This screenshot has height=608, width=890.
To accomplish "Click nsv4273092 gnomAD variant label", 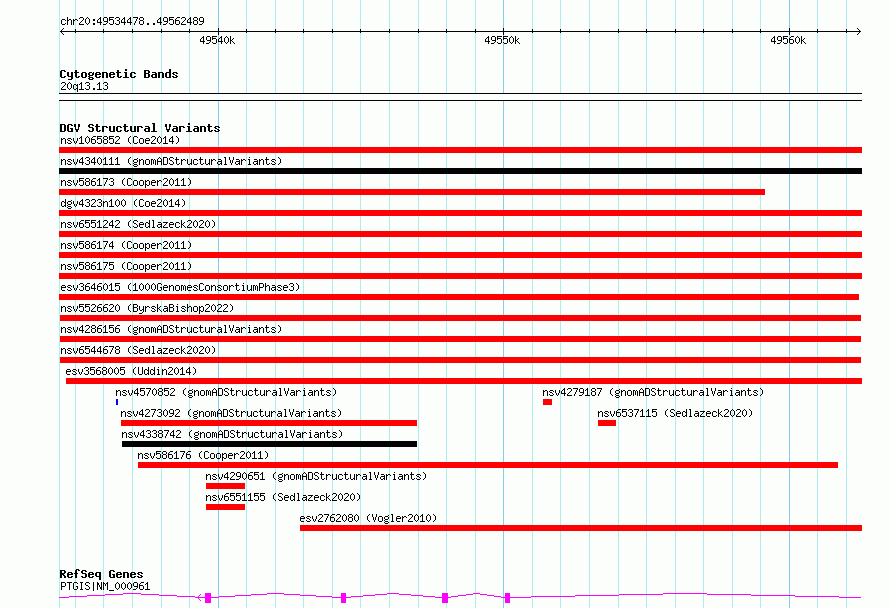I will (x=231, y=413).
